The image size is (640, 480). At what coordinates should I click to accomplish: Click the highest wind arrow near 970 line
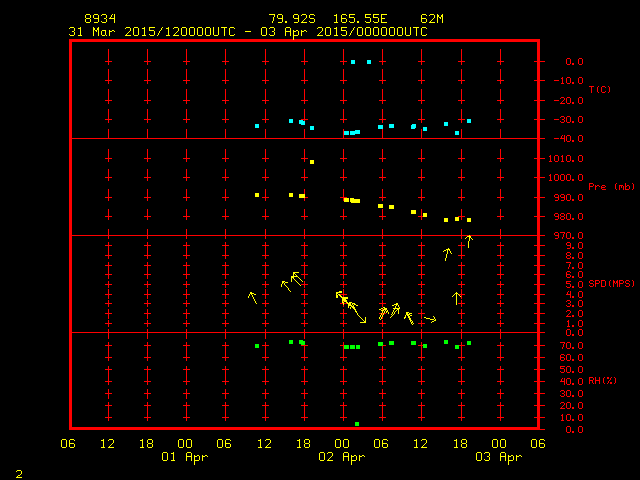click(x=468, y=240)
